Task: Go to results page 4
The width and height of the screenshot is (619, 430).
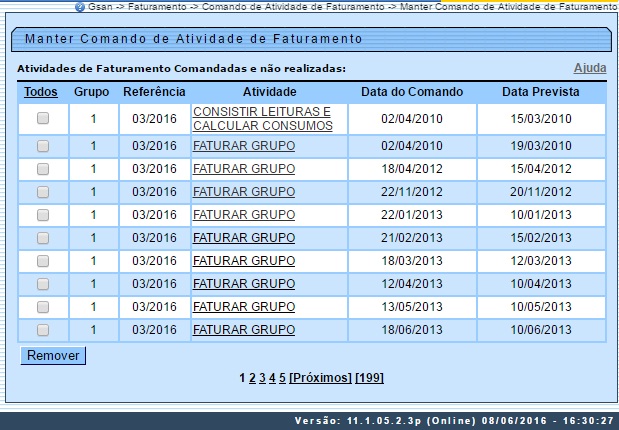Action: 272,378
